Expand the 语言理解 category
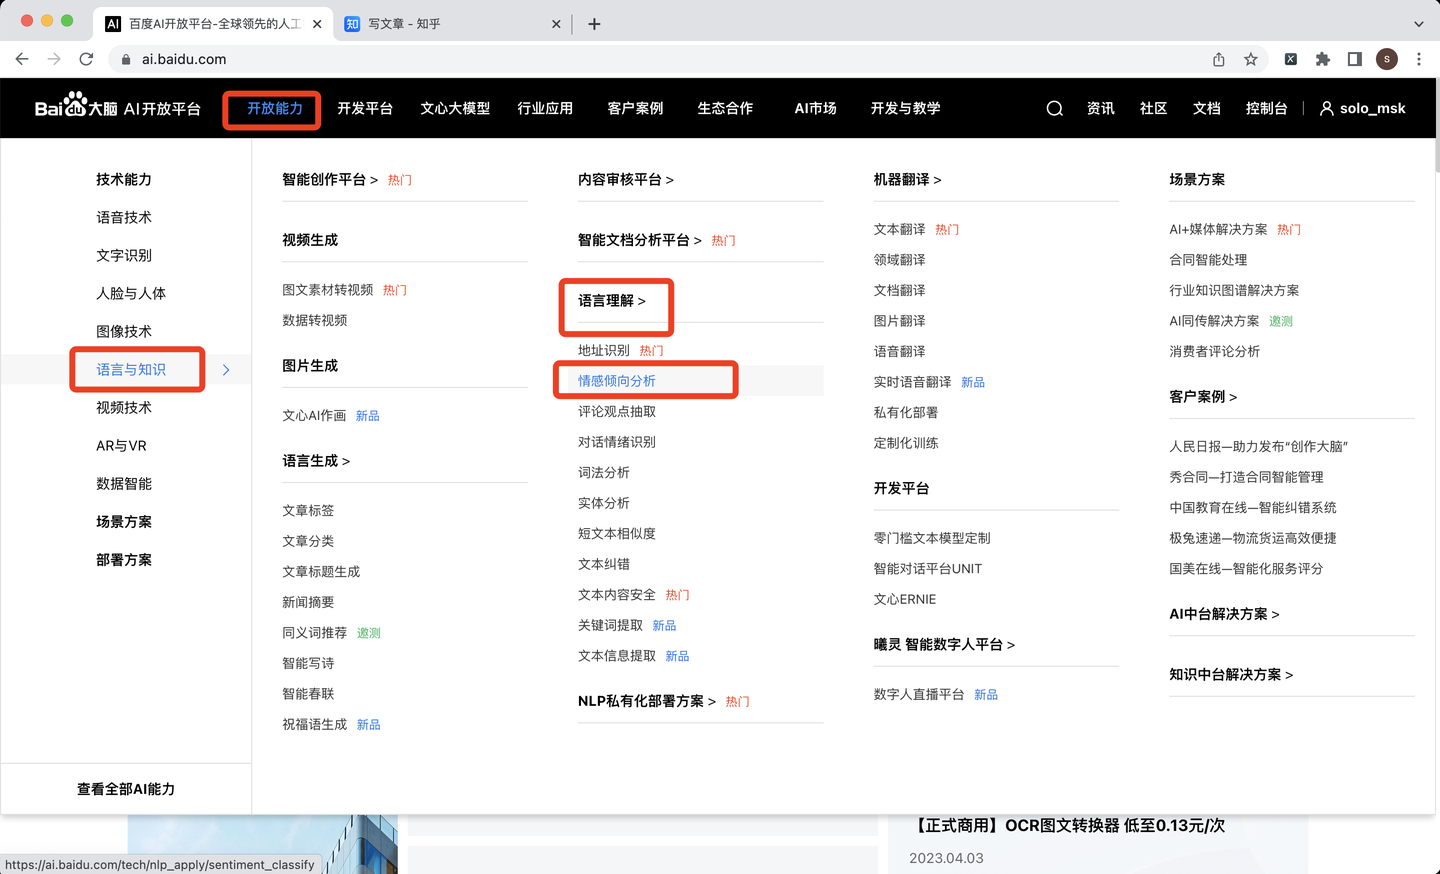Screen dimensions: 1440x874 coord(613,302)
